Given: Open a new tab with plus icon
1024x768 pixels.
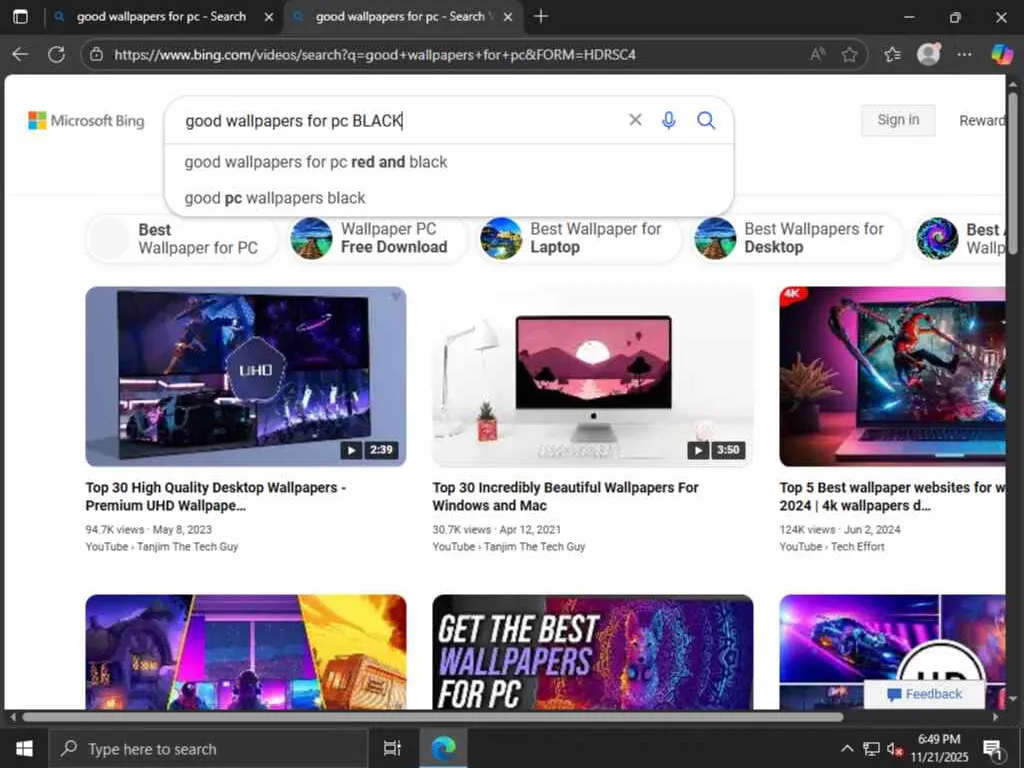Looking at the screenshot, I should pyautogui.click(x=541, y=16).
